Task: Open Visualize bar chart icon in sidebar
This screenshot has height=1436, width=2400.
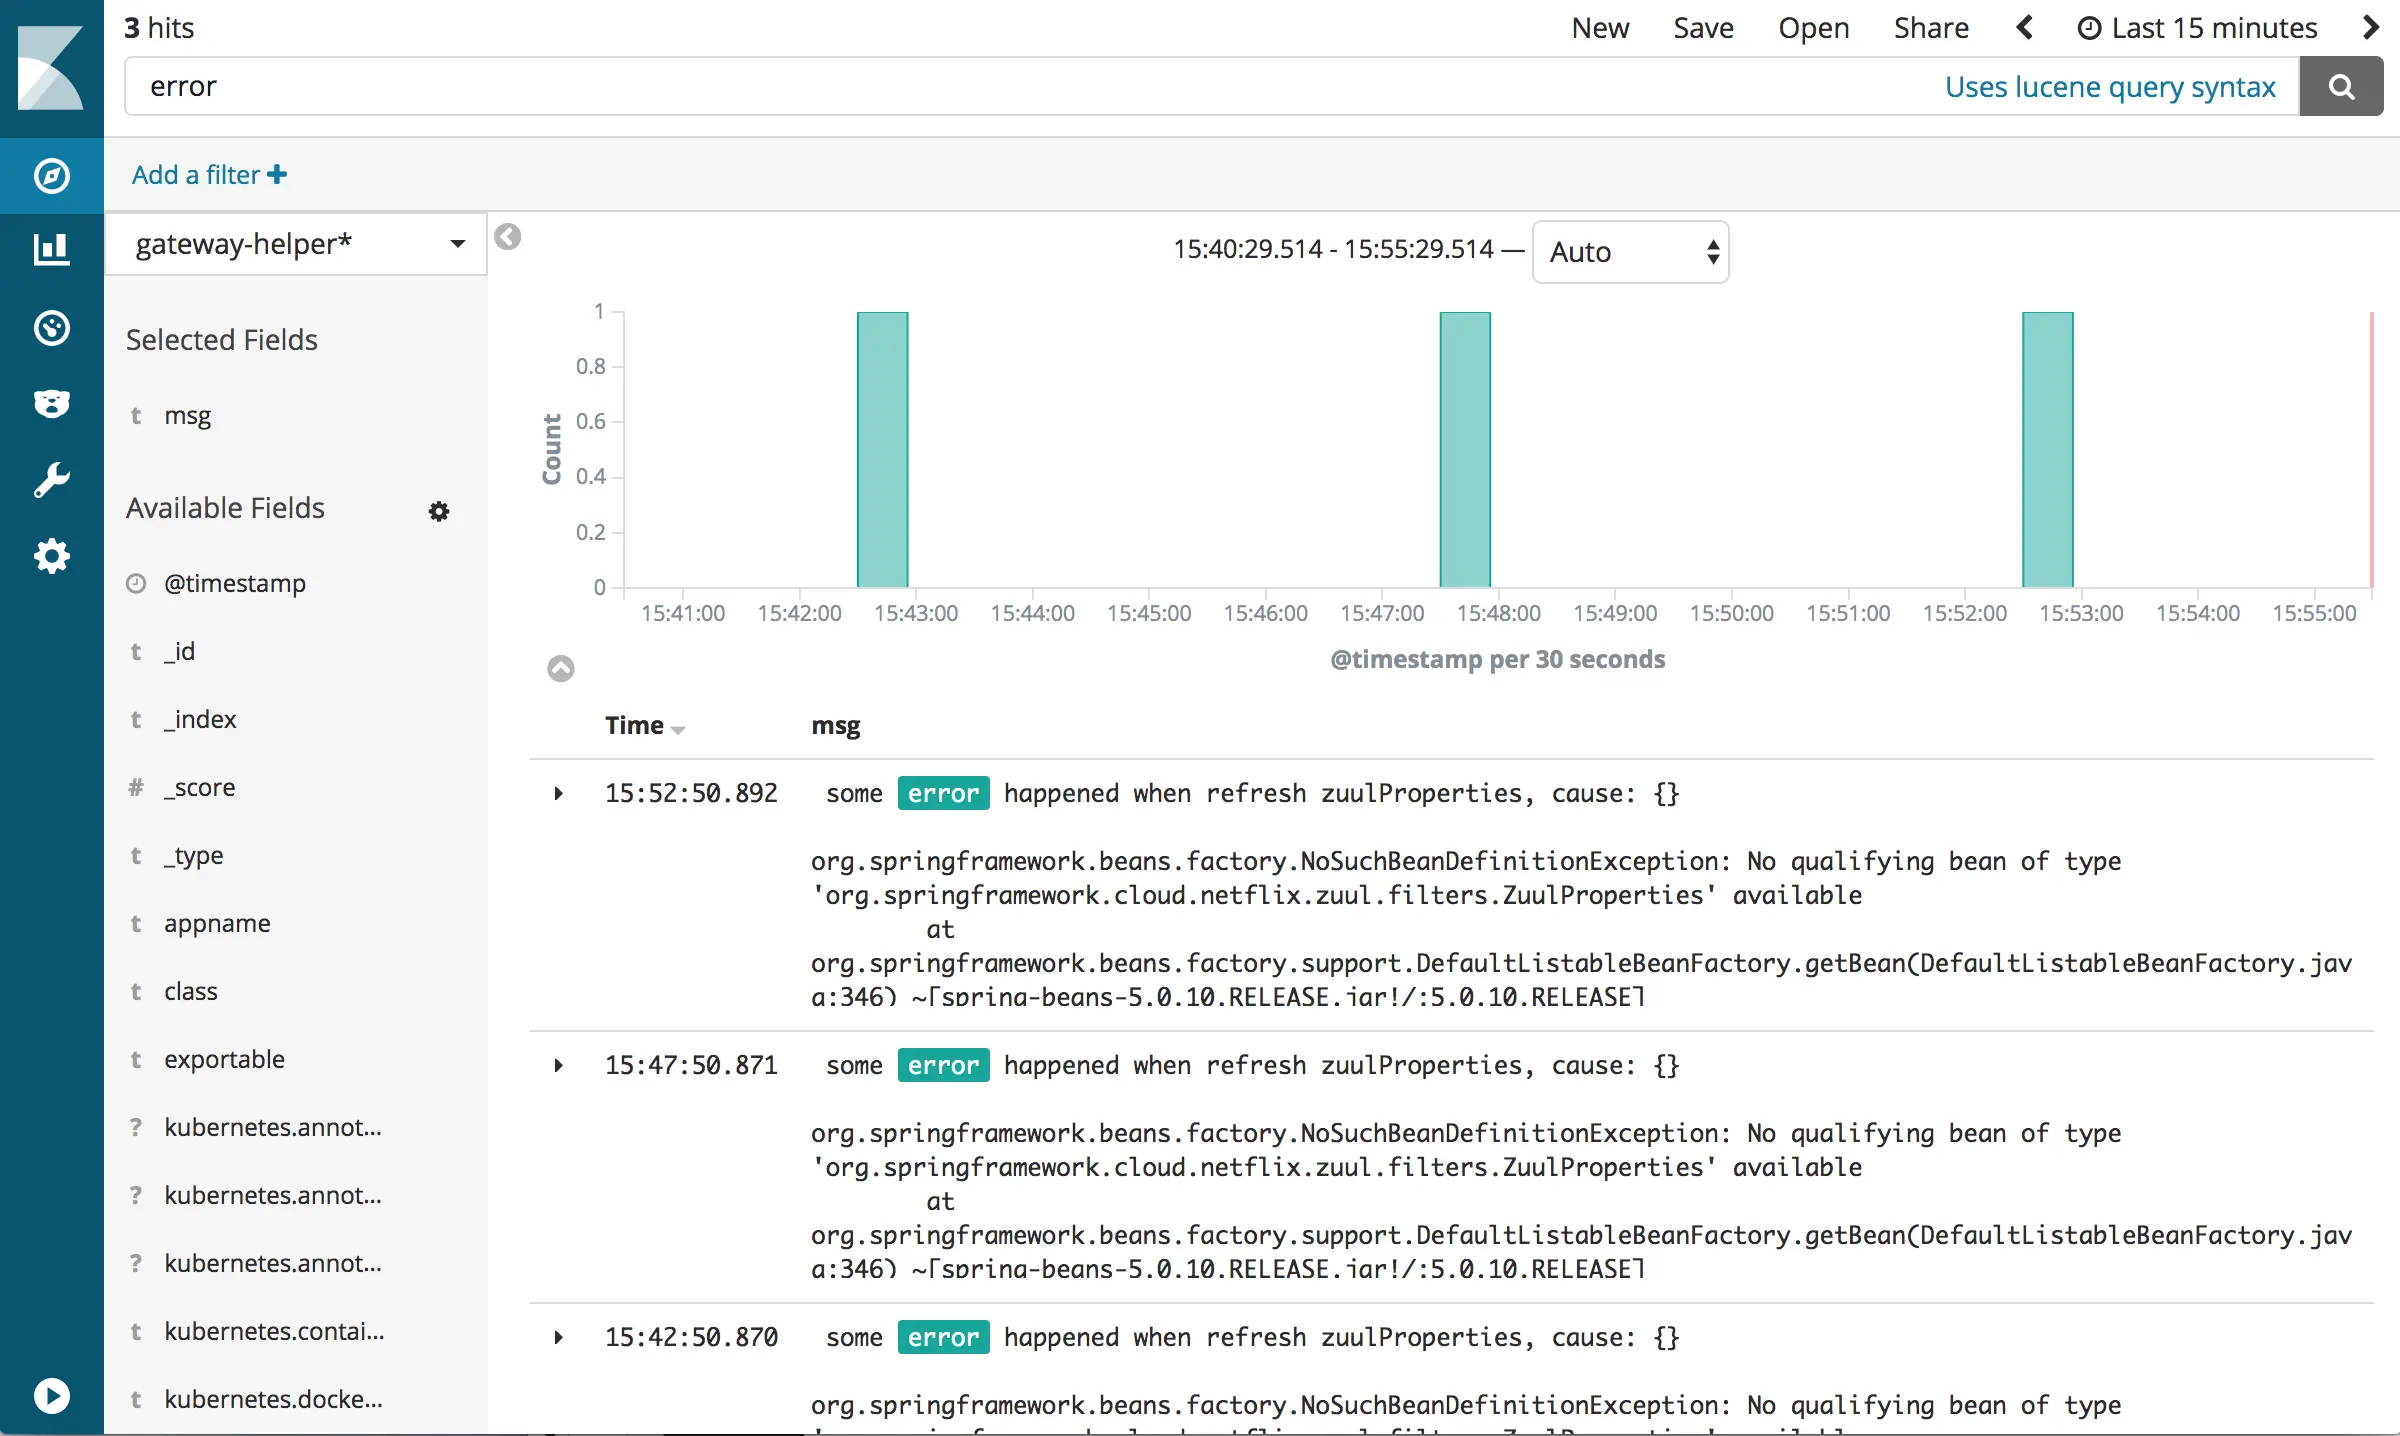Action: click(51, 250)
